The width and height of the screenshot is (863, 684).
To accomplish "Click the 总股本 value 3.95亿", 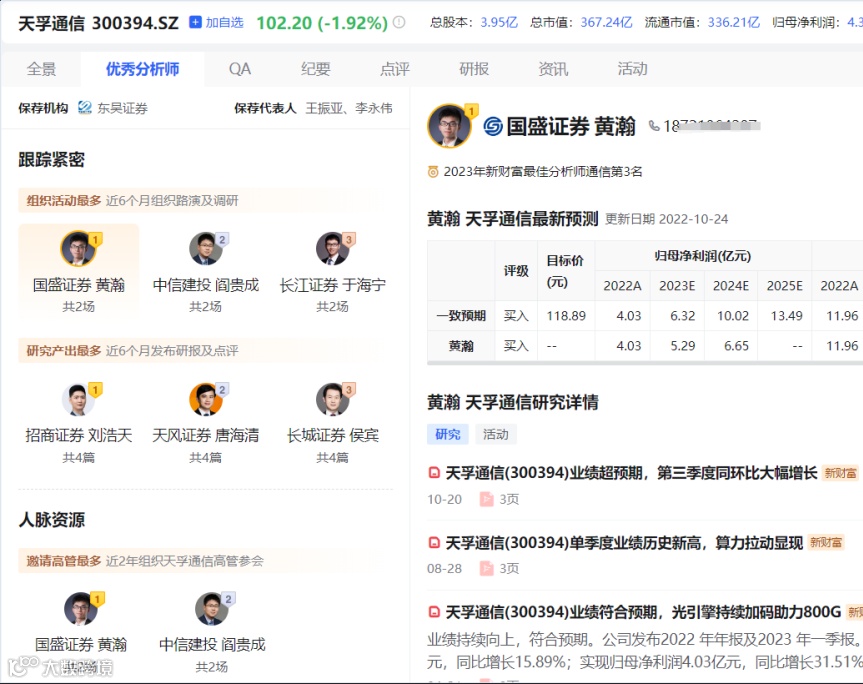I will click(x=499, y=23).
